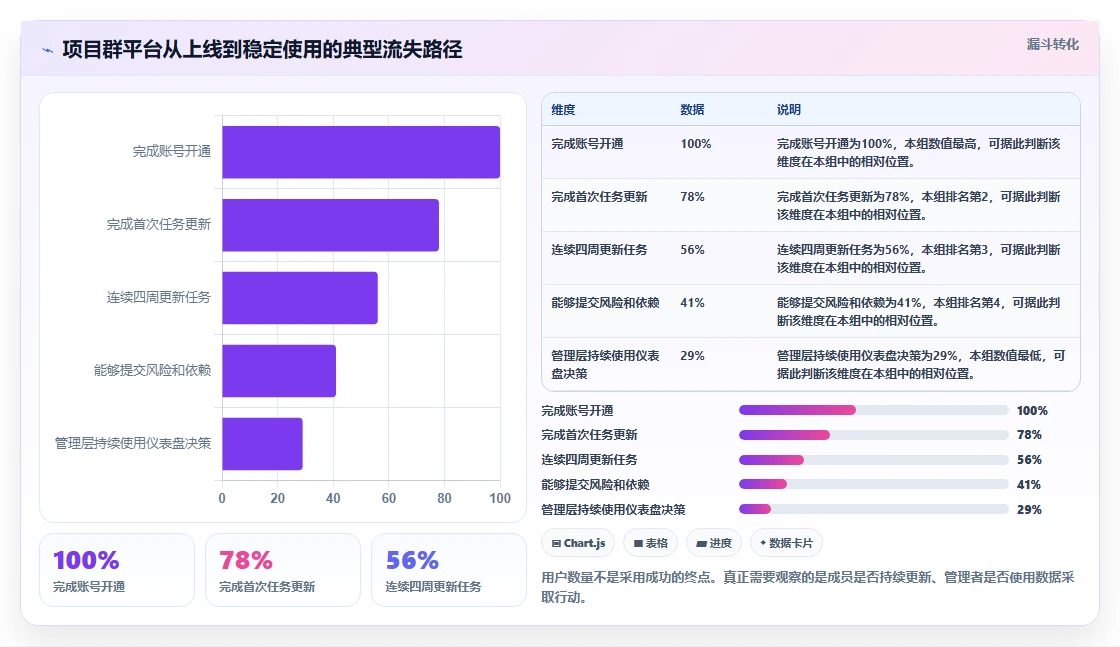Click the 连续四周更新任务 progress bar
This screenshot has width=1120, height=647.
pos(874,460)
